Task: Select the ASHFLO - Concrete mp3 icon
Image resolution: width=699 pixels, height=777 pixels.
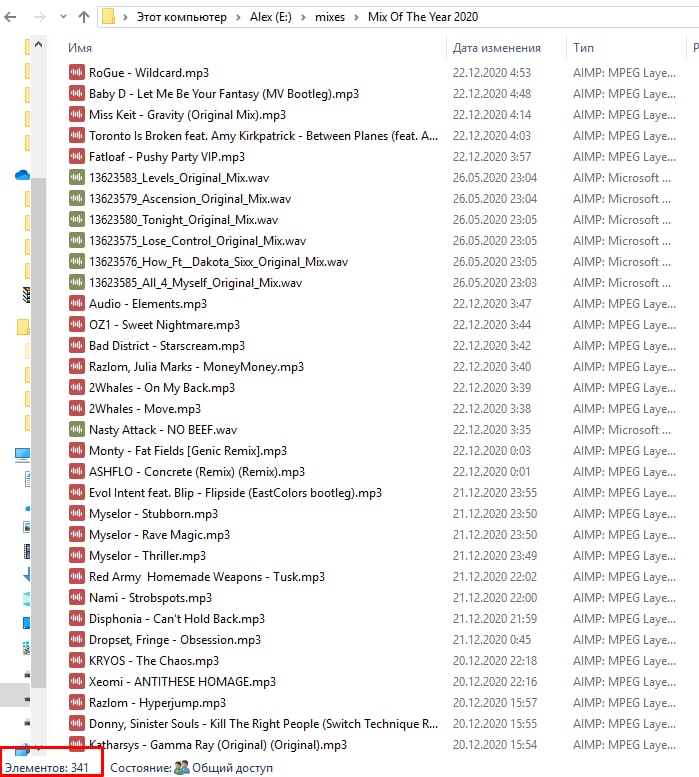Action: click(77, 471)
